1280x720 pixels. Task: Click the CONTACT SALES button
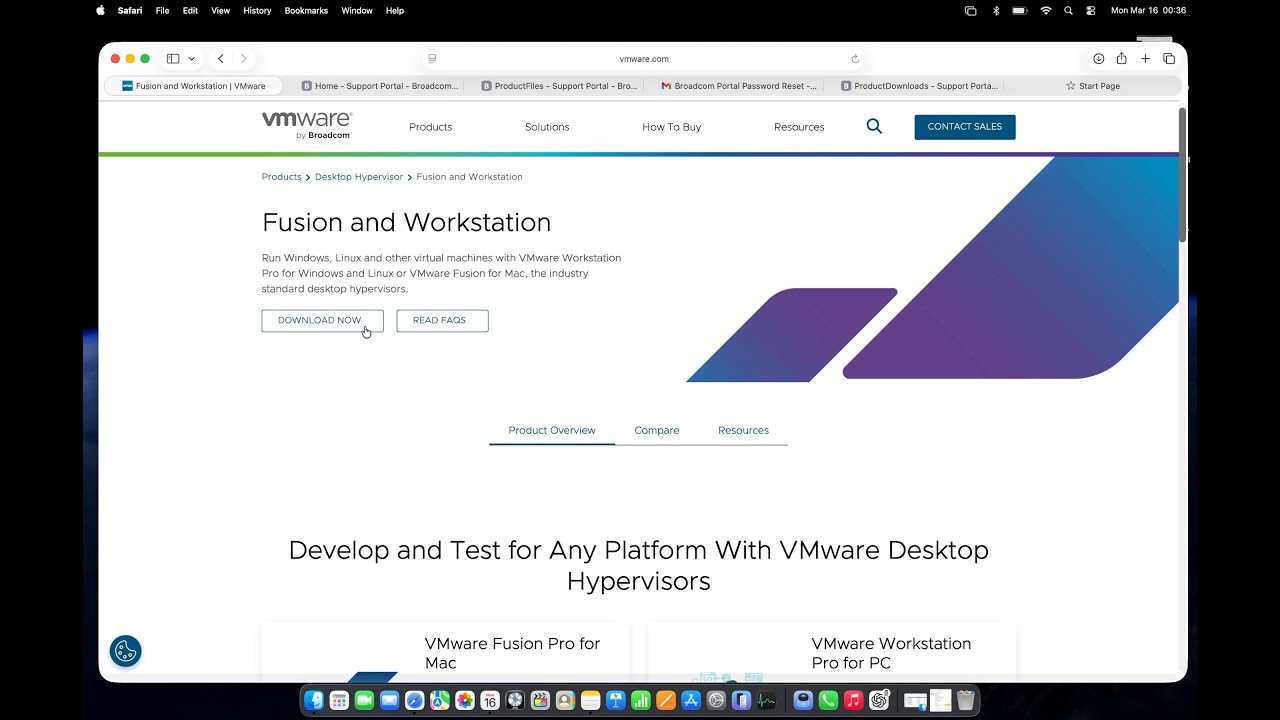(x=964, y=127)
